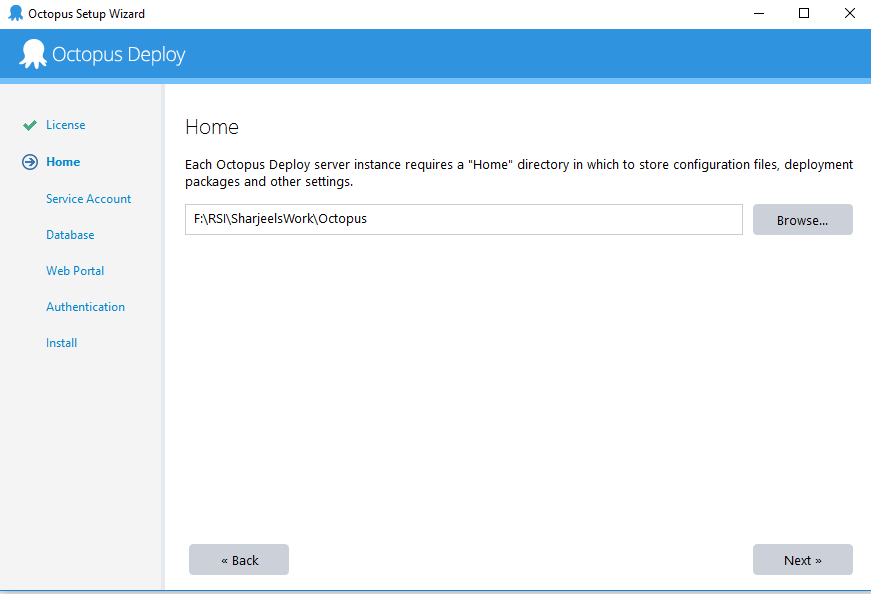Close the Octopus Setup Wizard

point(849,13)
